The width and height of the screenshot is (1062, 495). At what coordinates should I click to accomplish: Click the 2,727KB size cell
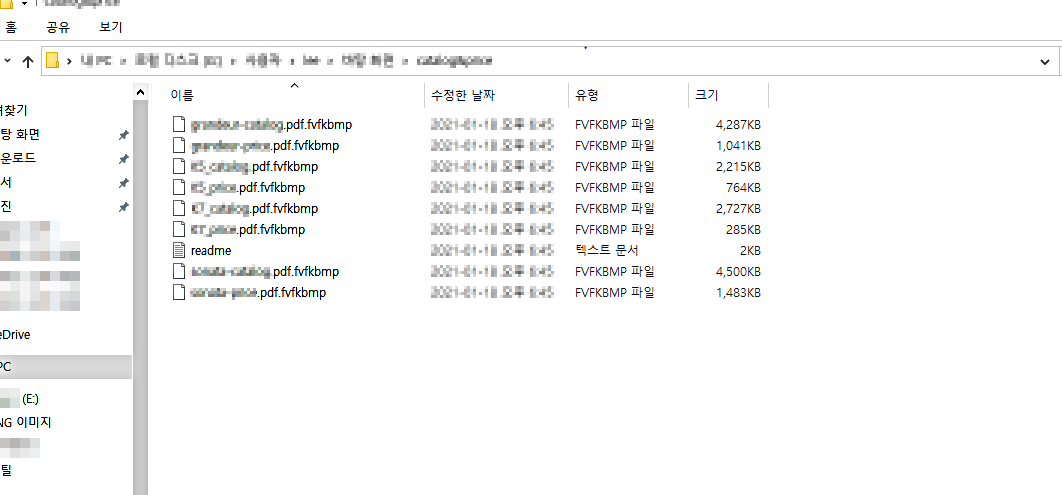738,209
